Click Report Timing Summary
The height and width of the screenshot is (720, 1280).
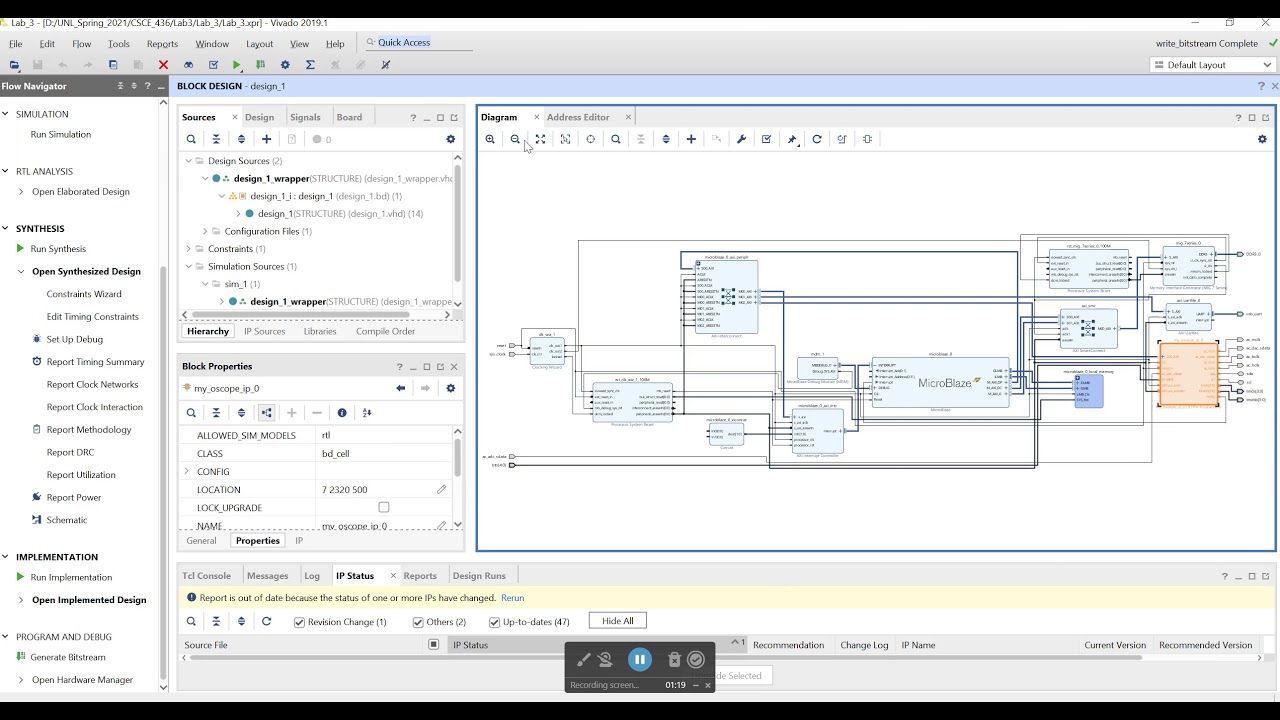95,362
